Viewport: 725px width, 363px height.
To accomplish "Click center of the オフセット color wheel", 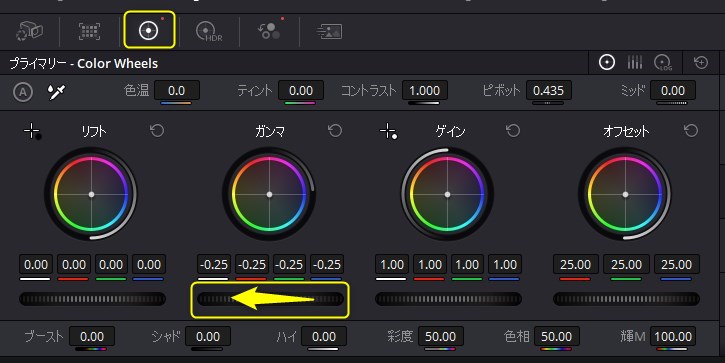I will [625, 194].
